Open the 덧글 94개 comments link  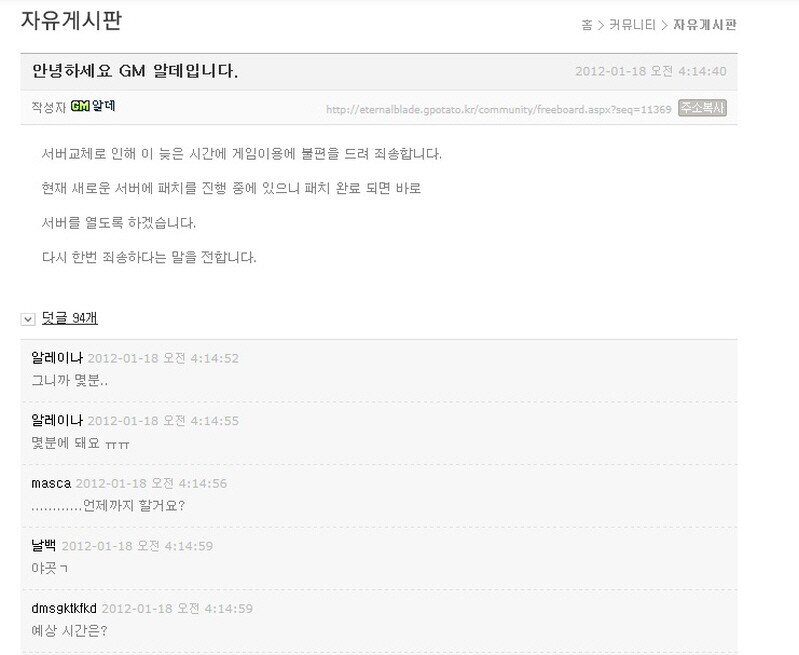click(x=69, y=319)
